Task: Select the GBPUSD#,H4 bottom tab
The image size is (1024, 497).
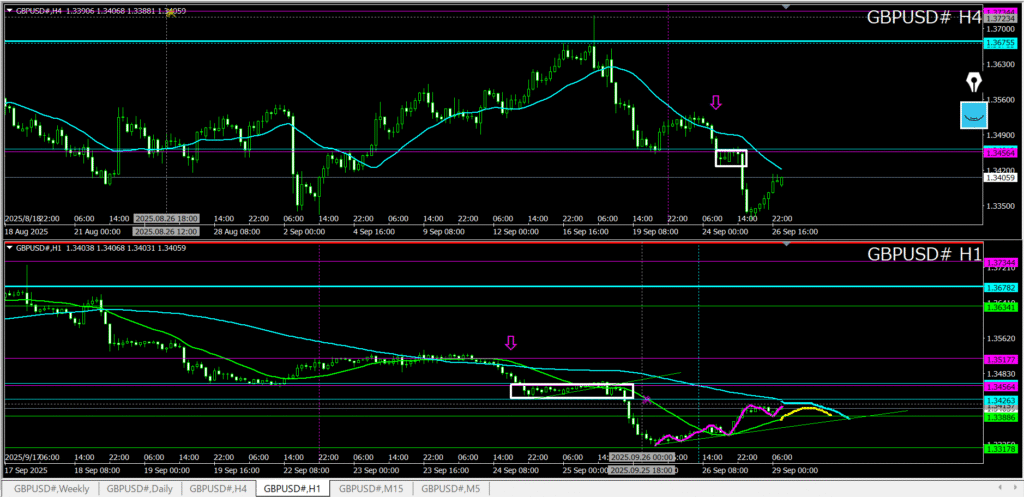Action: 217,489
